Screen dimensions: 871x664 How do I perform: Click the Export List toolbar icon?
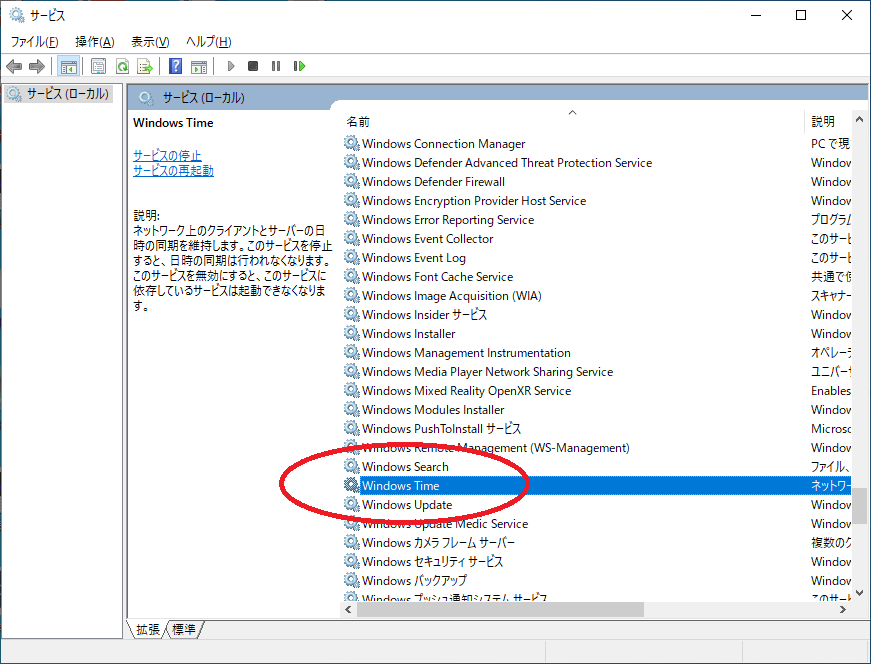coord(144,66)
